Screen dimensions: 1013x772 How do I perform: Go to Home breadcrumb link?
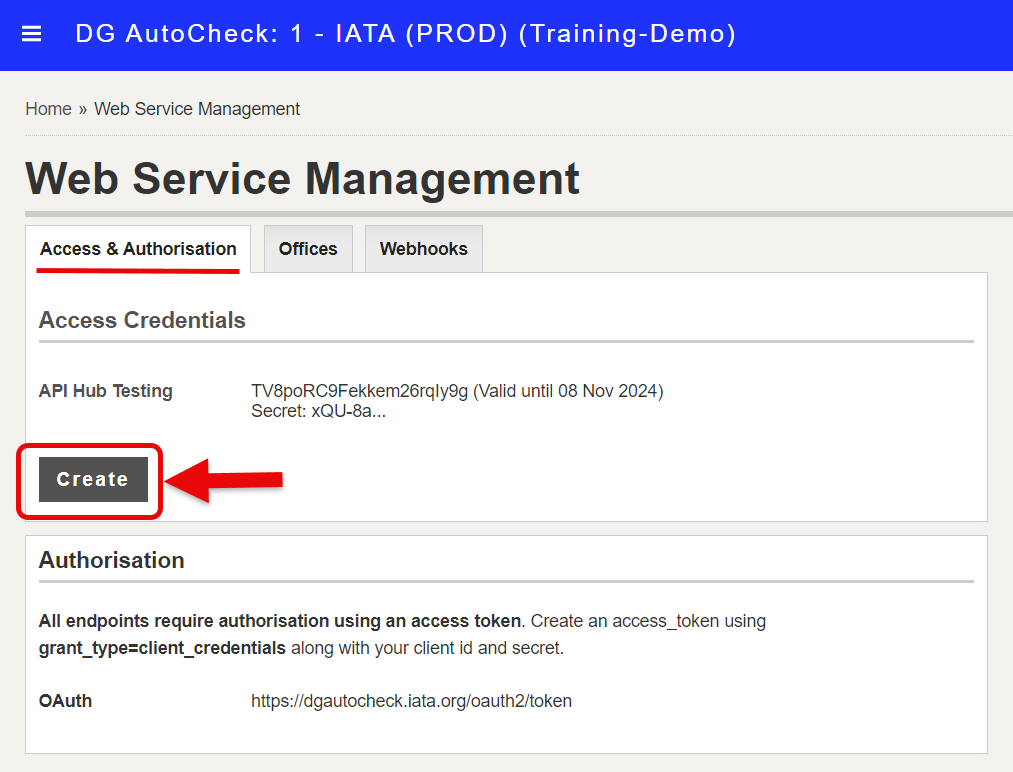[48, 109]
